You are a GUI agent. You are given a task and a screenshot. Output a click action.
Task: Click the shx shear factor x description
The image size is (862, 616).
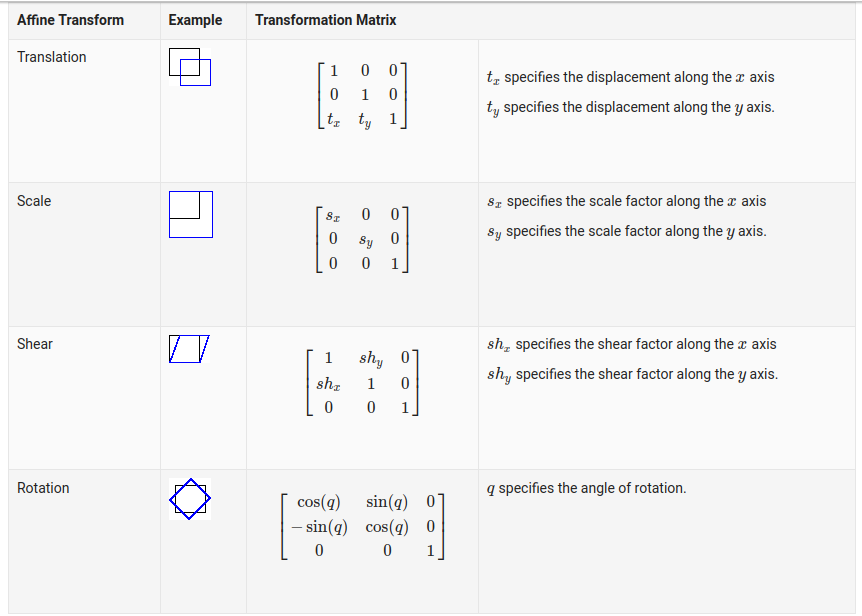pos(631,344)
